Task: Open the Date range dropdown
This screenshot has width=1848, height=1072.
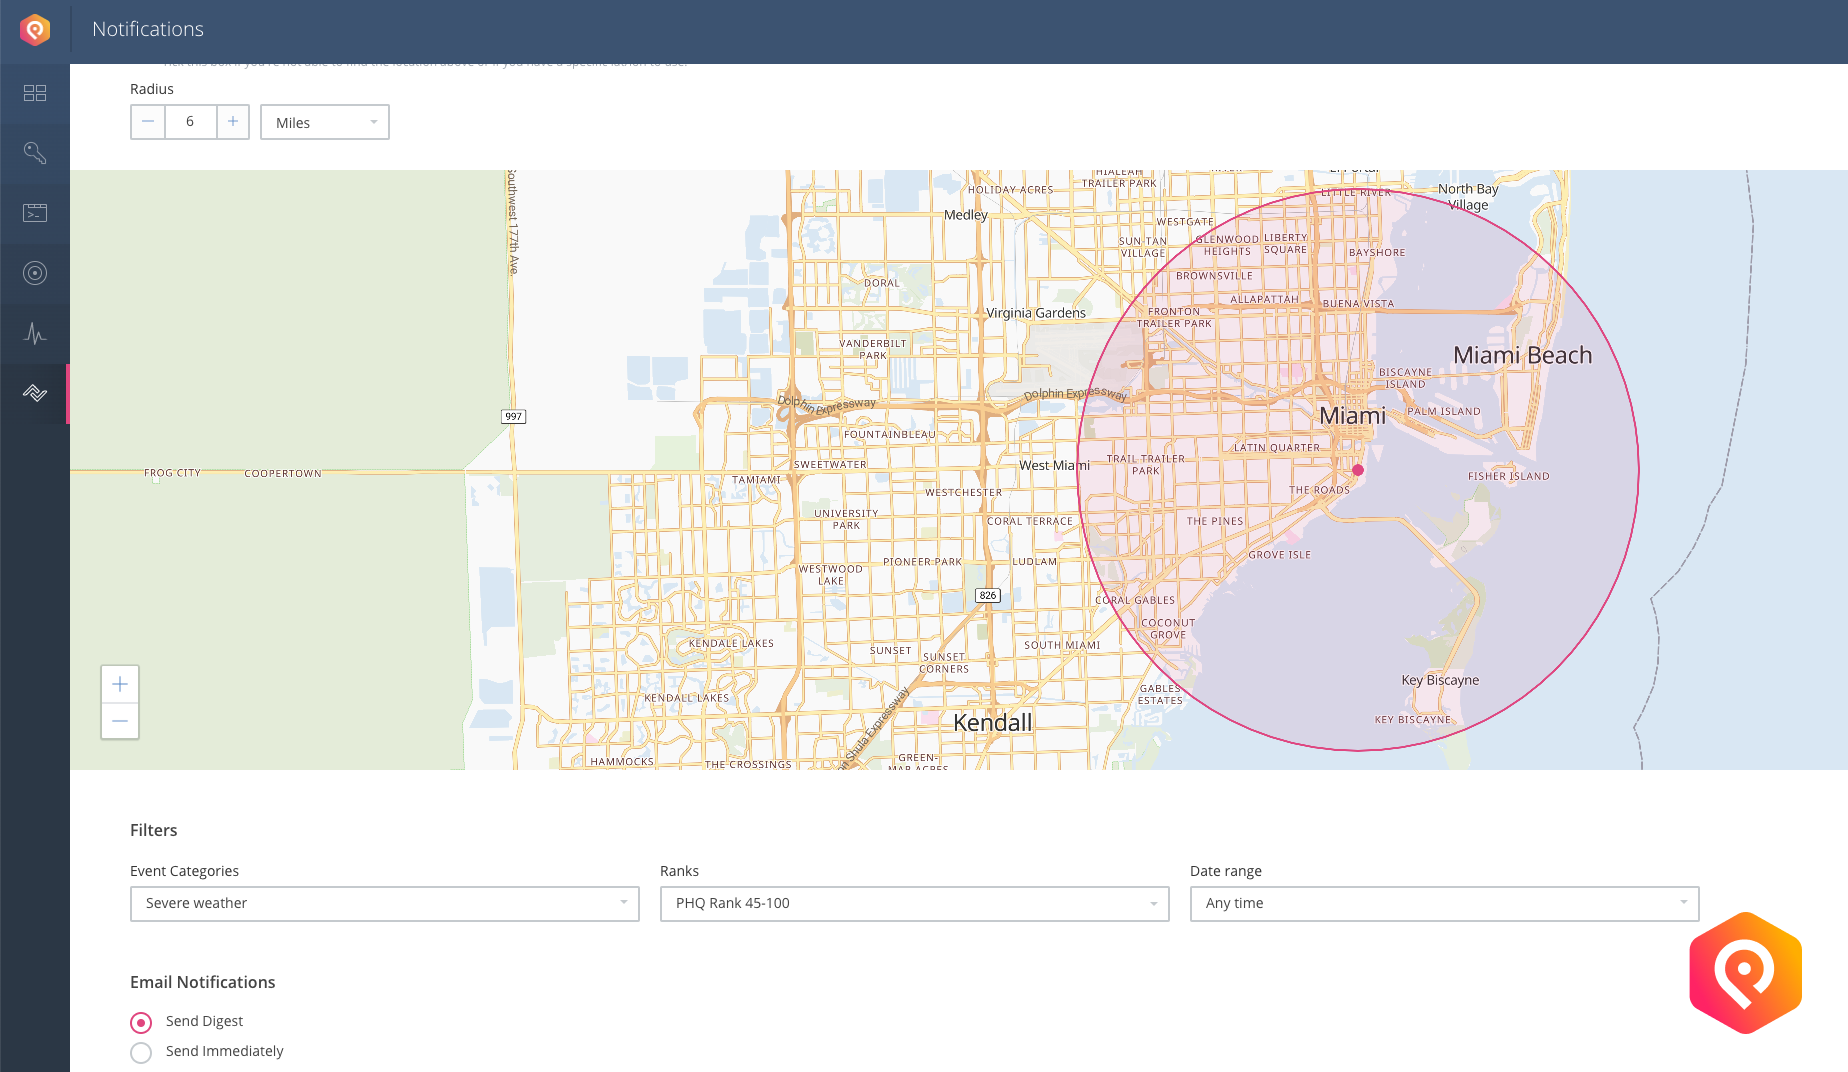Action: click(x=1445, y=903)
